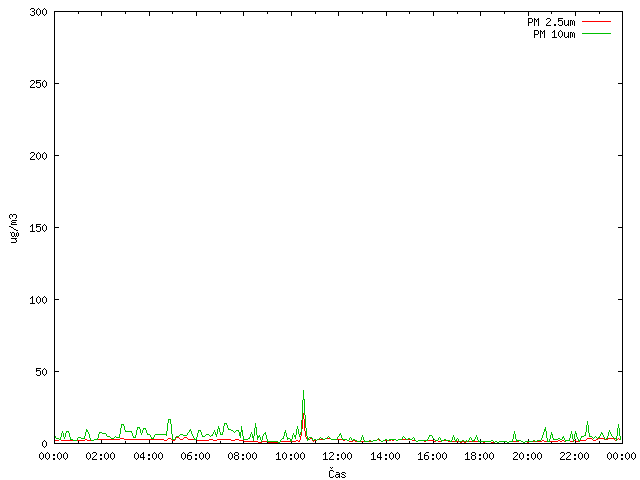Click the 250 y-axis value
This screenshot has width=640, height=480.
click(x=38, y=84)
